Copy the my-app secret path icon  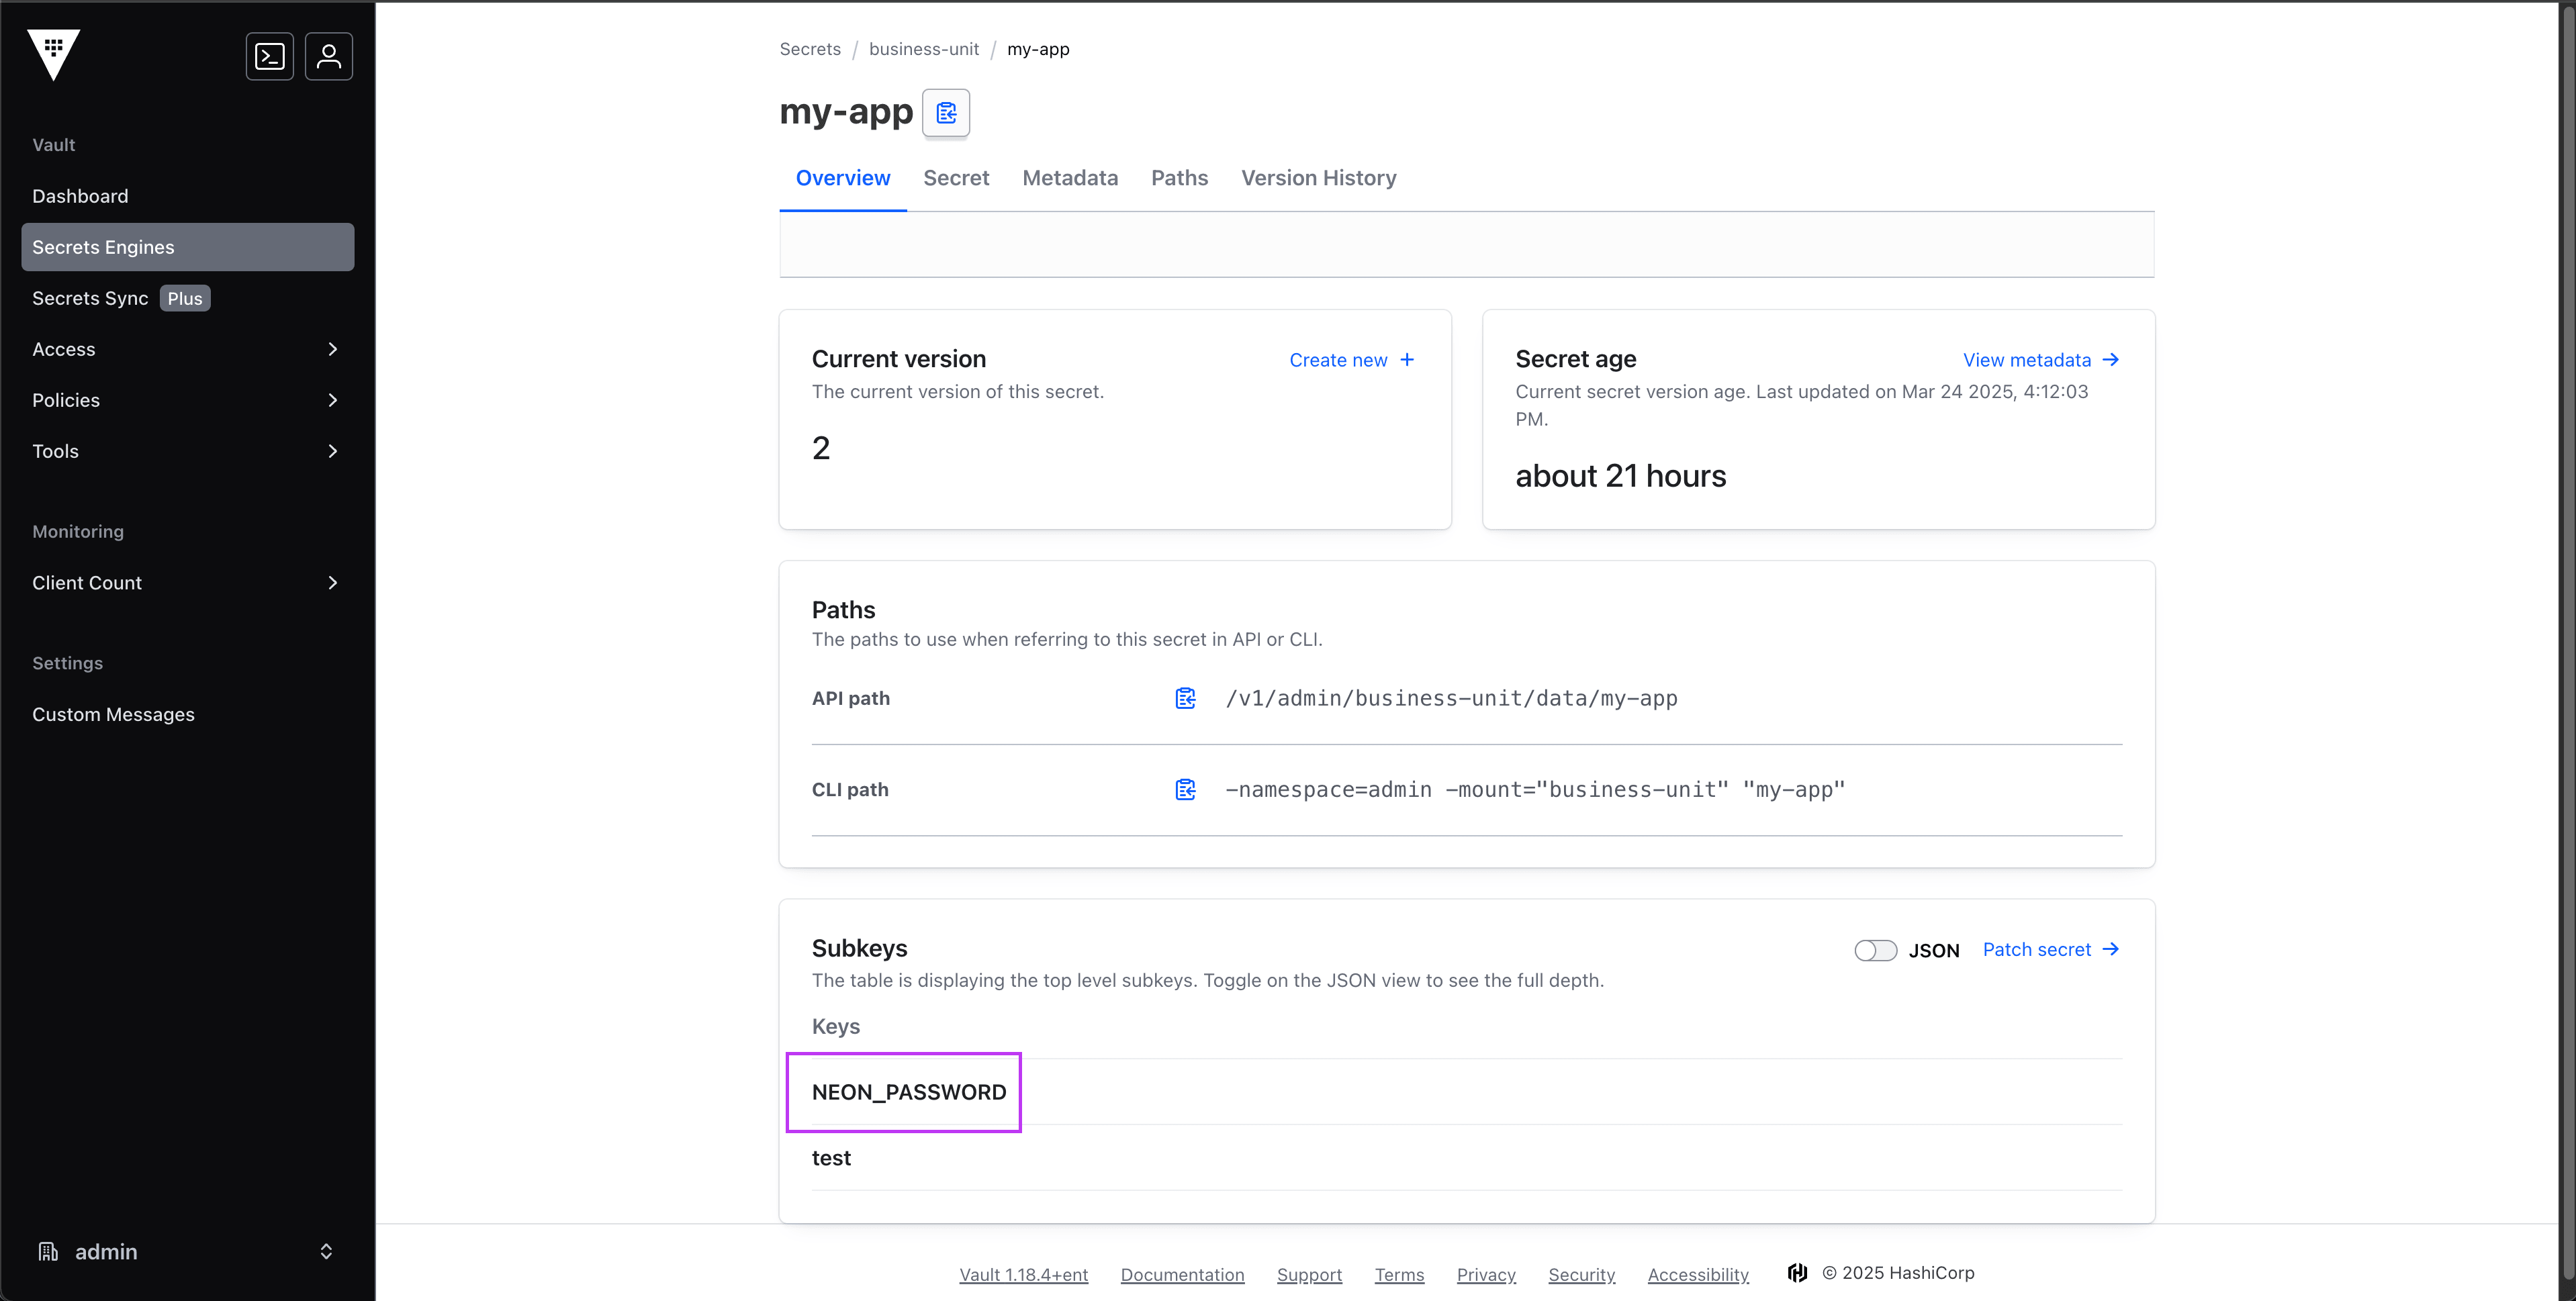(x=945, y=112)
